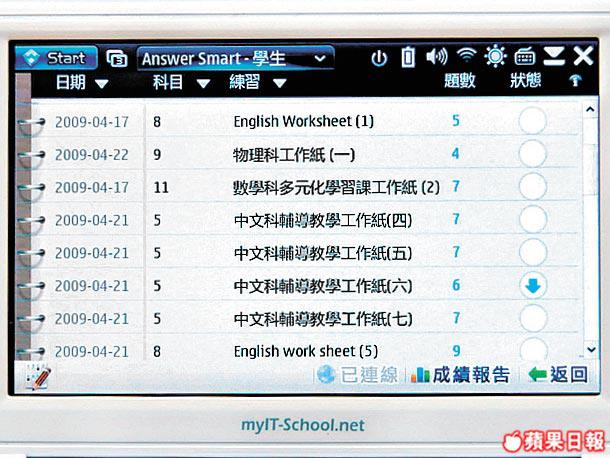The height and width of the screenshot is (458, 610).
Task: Select status circle for English work sheet (5)
Action: pyautogui.click(x=533, y=349)
